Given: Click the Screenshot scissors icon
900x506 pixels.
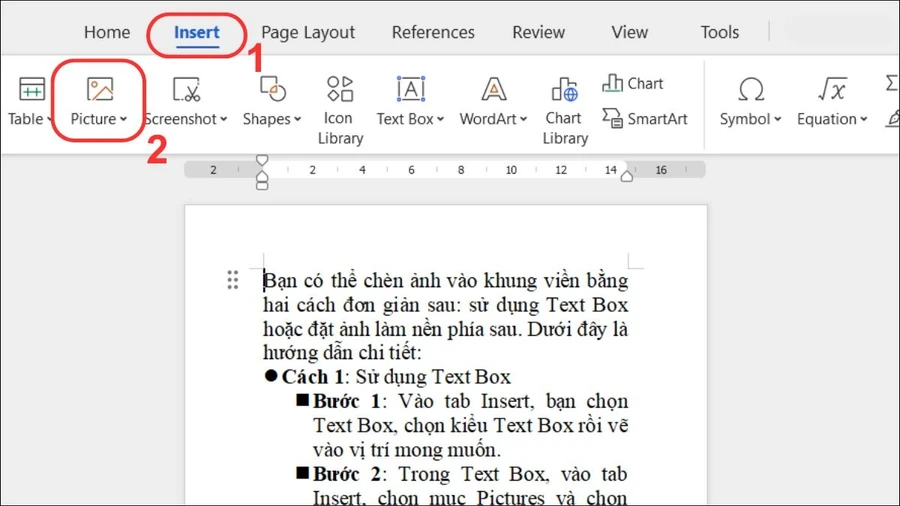Looking at the screenshot, I should [186, 89].
